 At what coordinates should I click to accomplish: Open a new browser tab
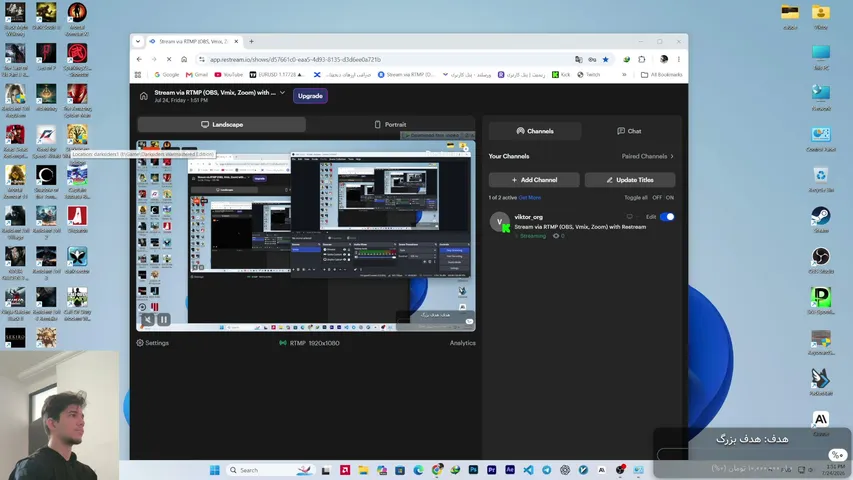[251, 41]
